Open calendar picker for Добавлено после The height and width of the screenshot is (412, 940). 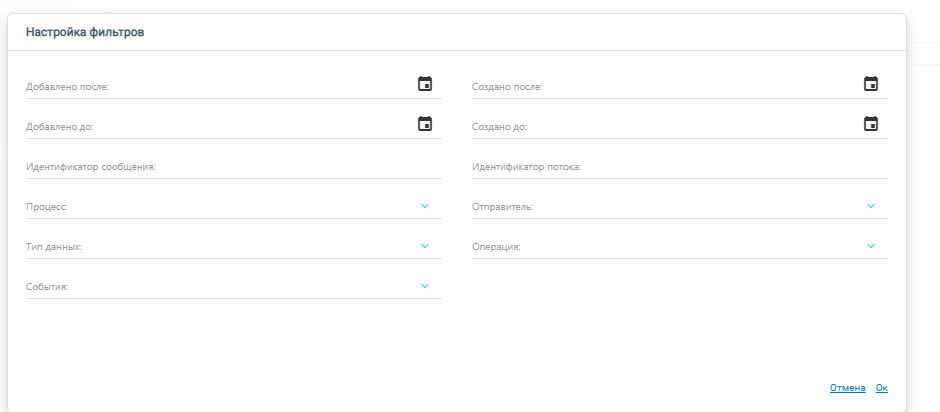coord(425,84)
